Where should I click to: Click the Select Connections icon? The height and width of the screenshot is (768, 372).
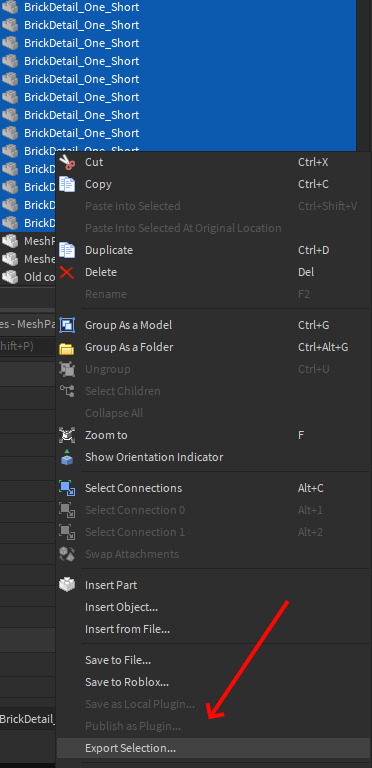coord(67,488)
